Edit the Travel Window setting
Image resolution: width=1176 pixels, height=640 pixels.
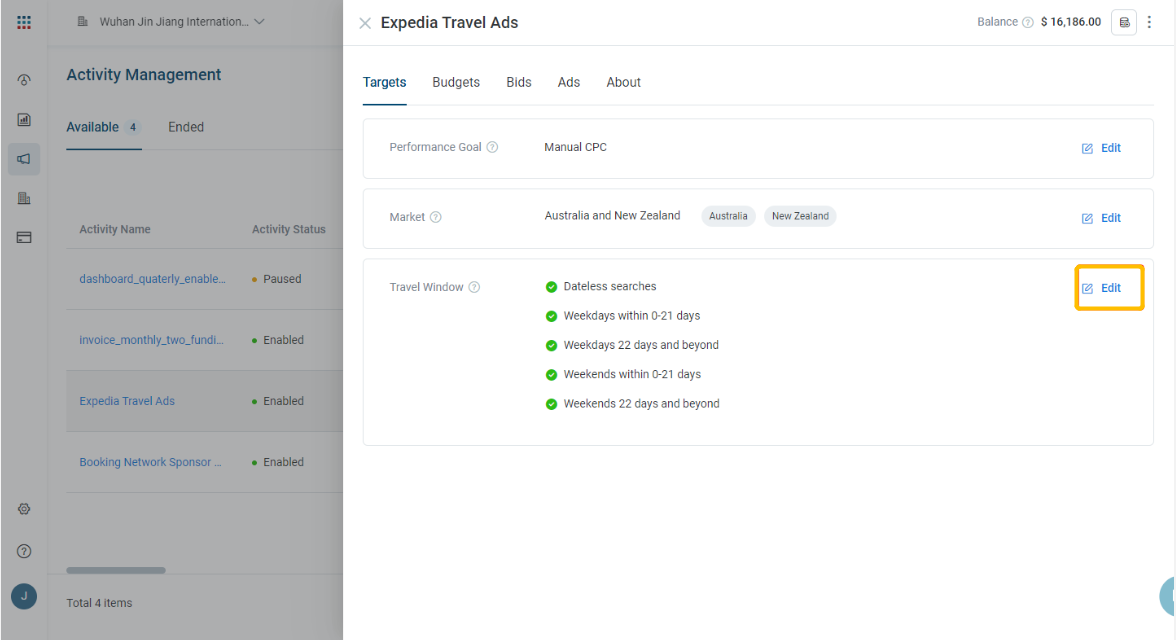click(x=1101, y=288)
